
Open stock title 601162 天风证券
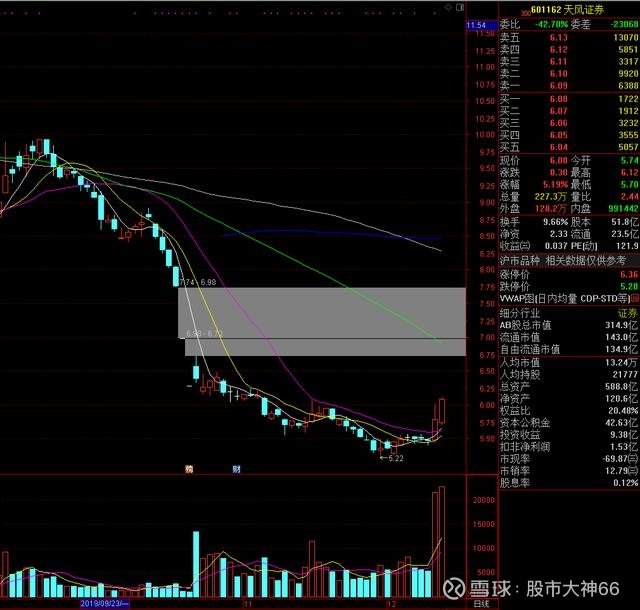tap(567, 10)
